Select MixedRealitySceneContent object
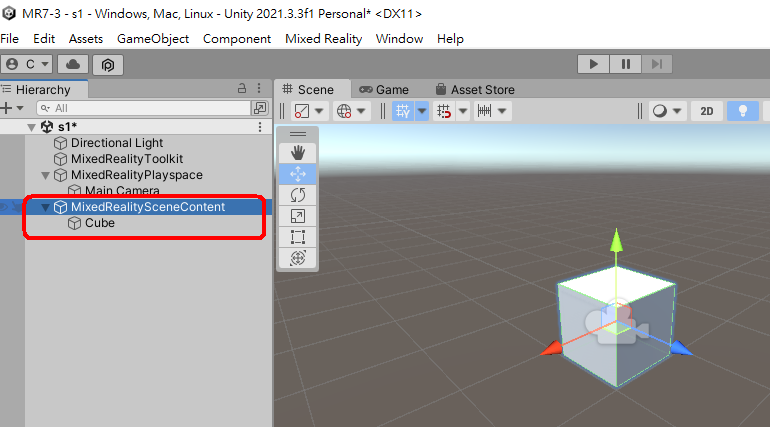 pos(148,207)
